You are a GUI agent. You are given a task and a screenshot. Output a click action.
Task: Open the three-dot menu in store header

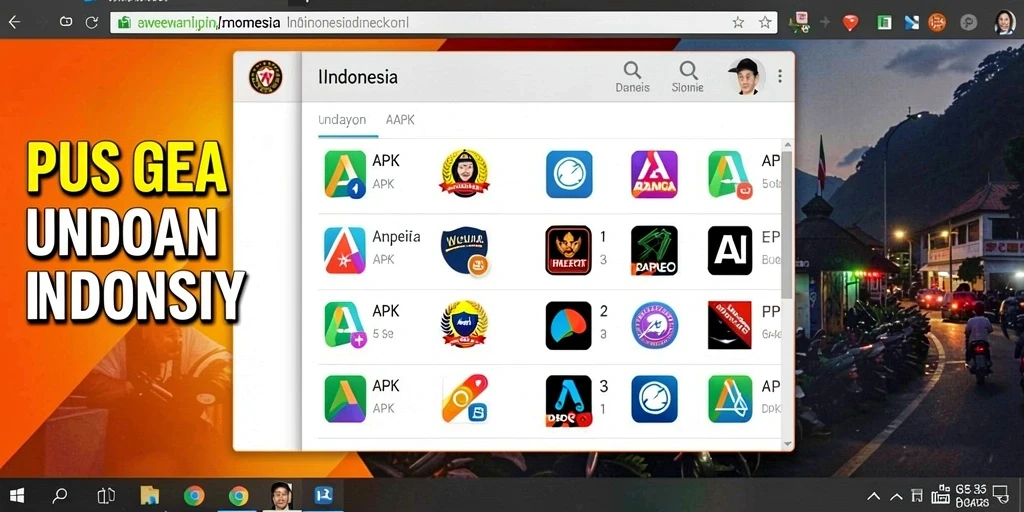click(x=780, y=76)
